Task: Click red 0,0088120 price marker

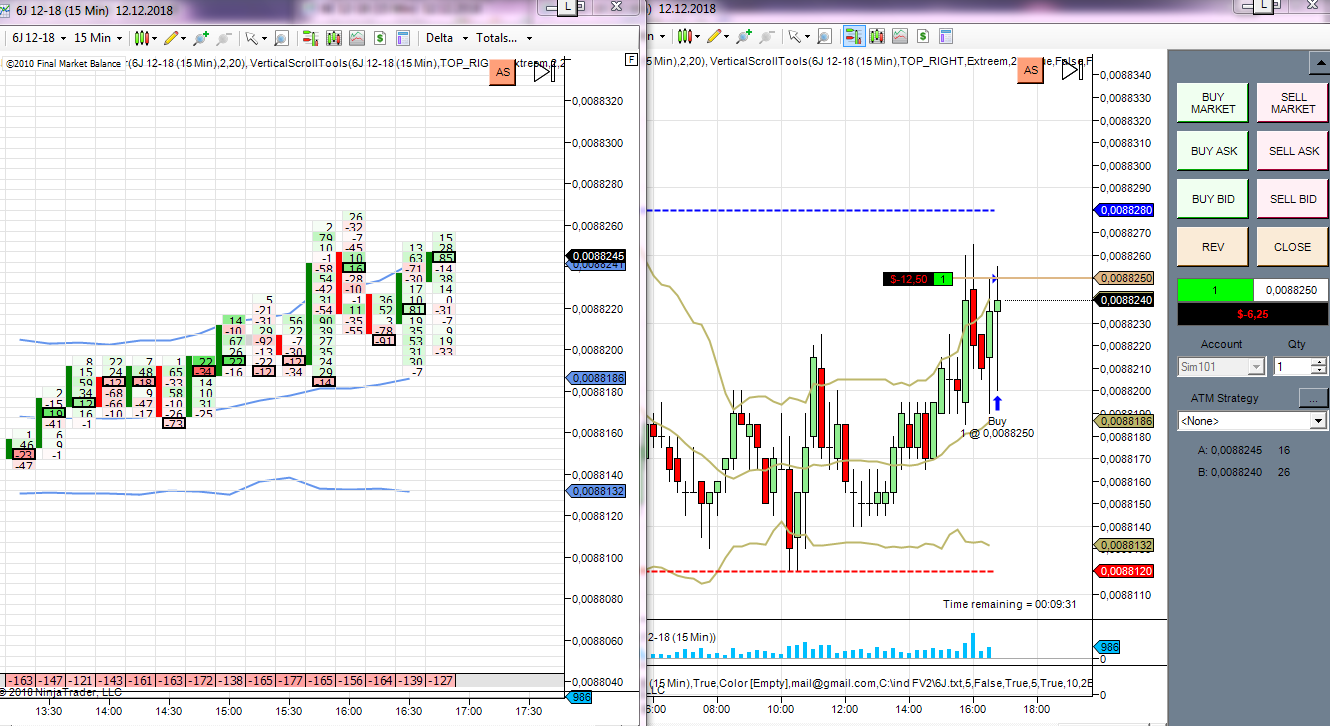Action: (x=1126, y=571)
